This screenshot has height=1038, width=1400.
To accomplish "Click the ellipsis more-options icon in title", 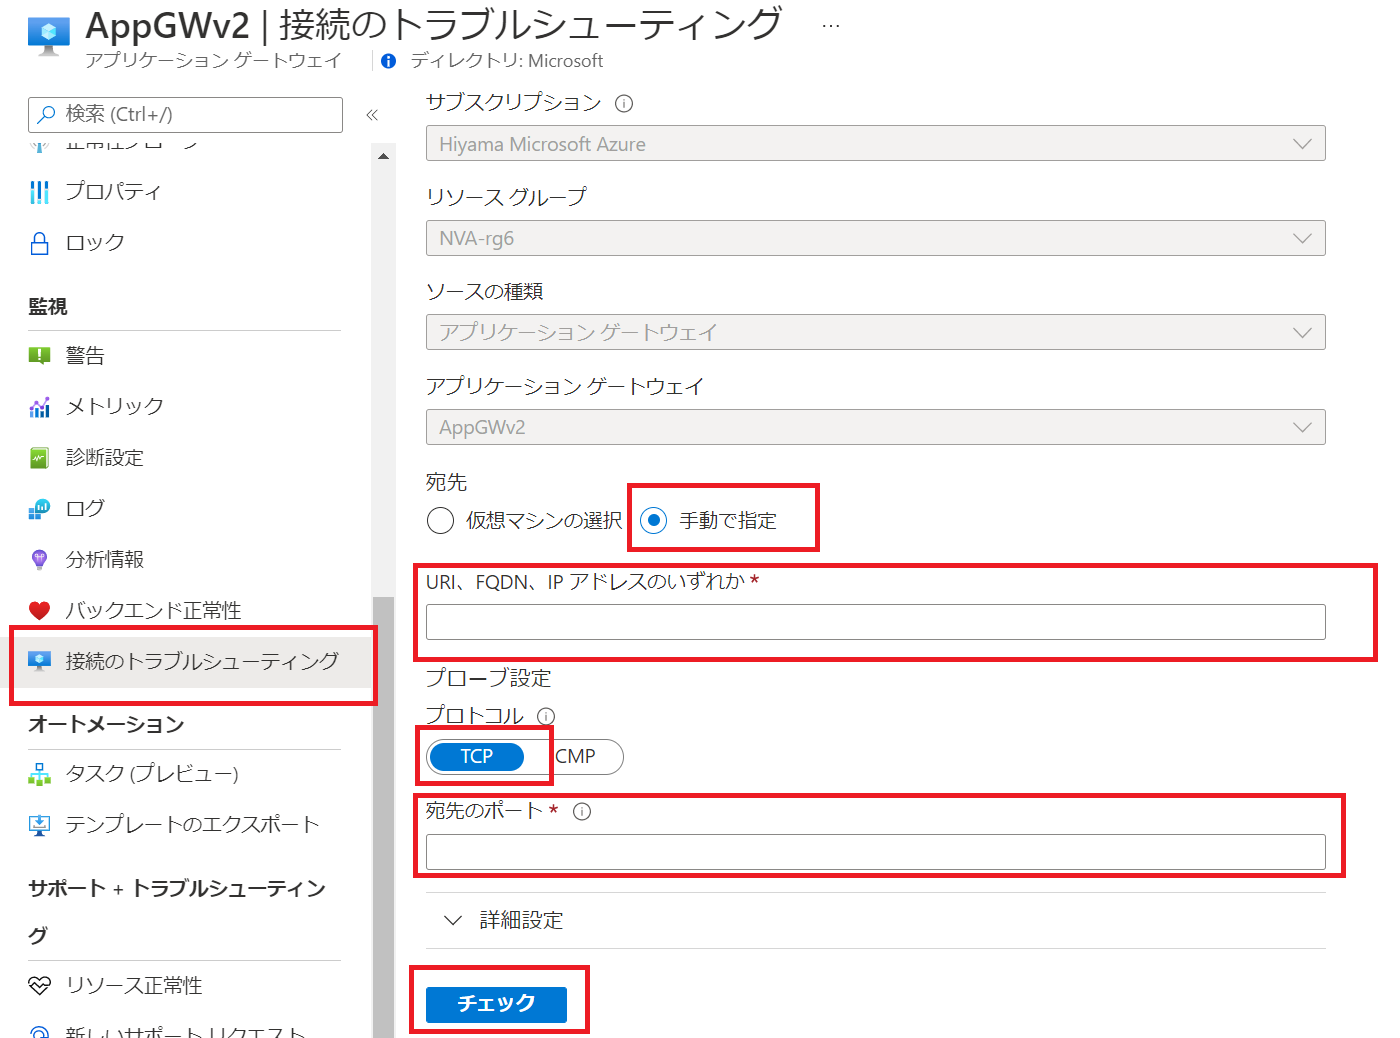I will 831,26.
